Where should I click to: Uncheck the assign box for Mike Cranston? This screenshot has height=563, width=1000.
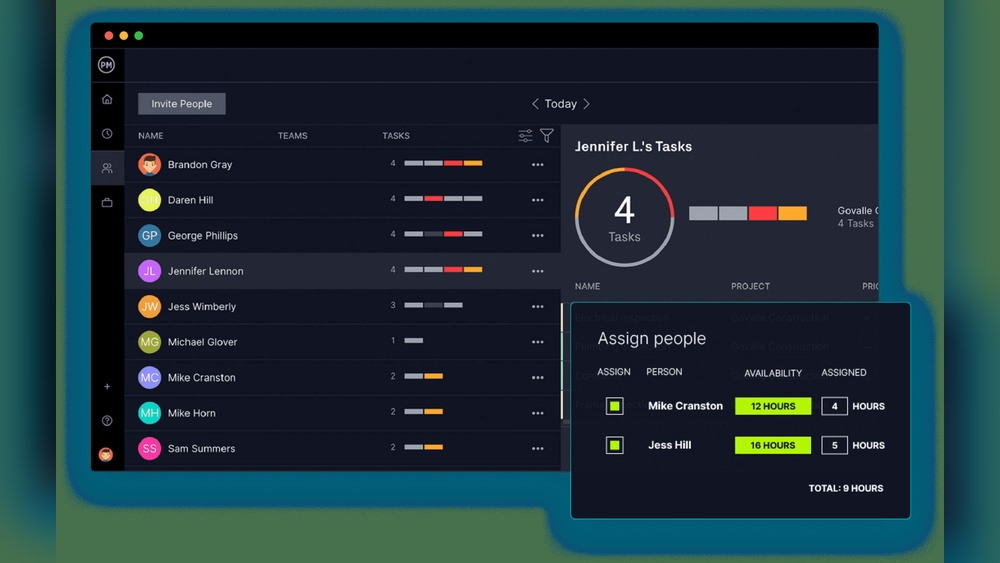[615, 406]
